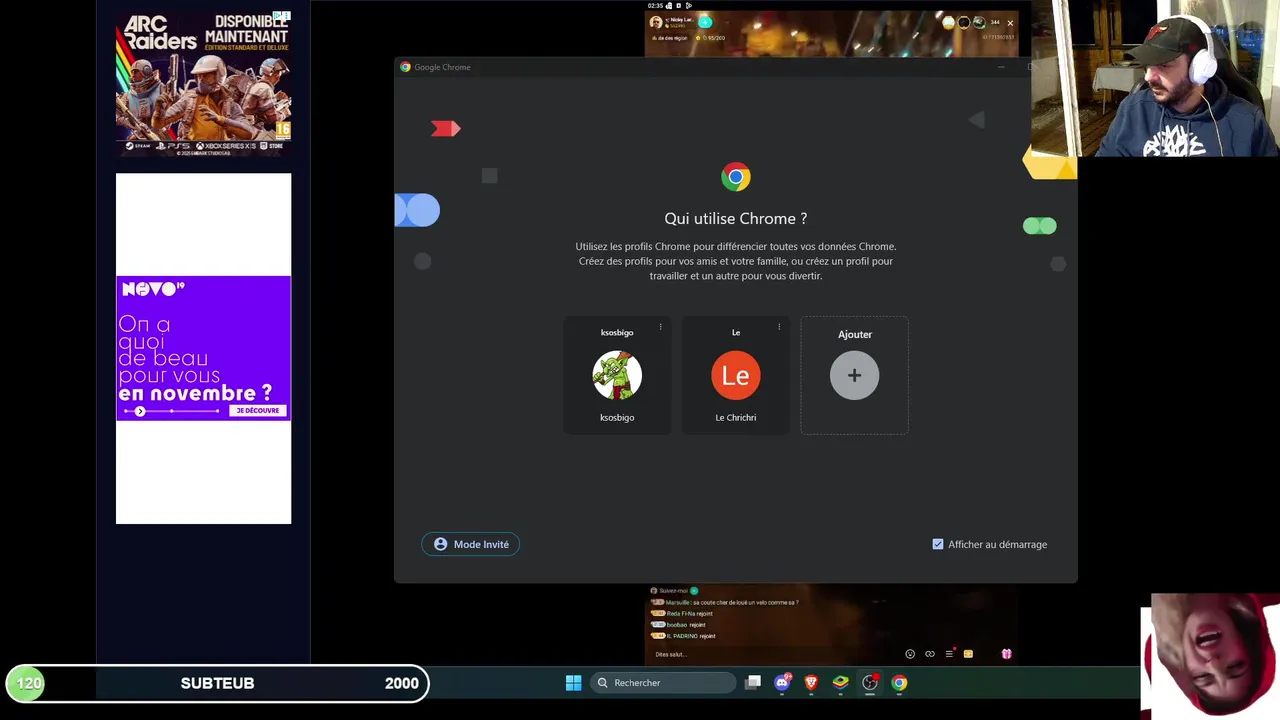Open Google Chrome from the taskbar

(899, 683)
